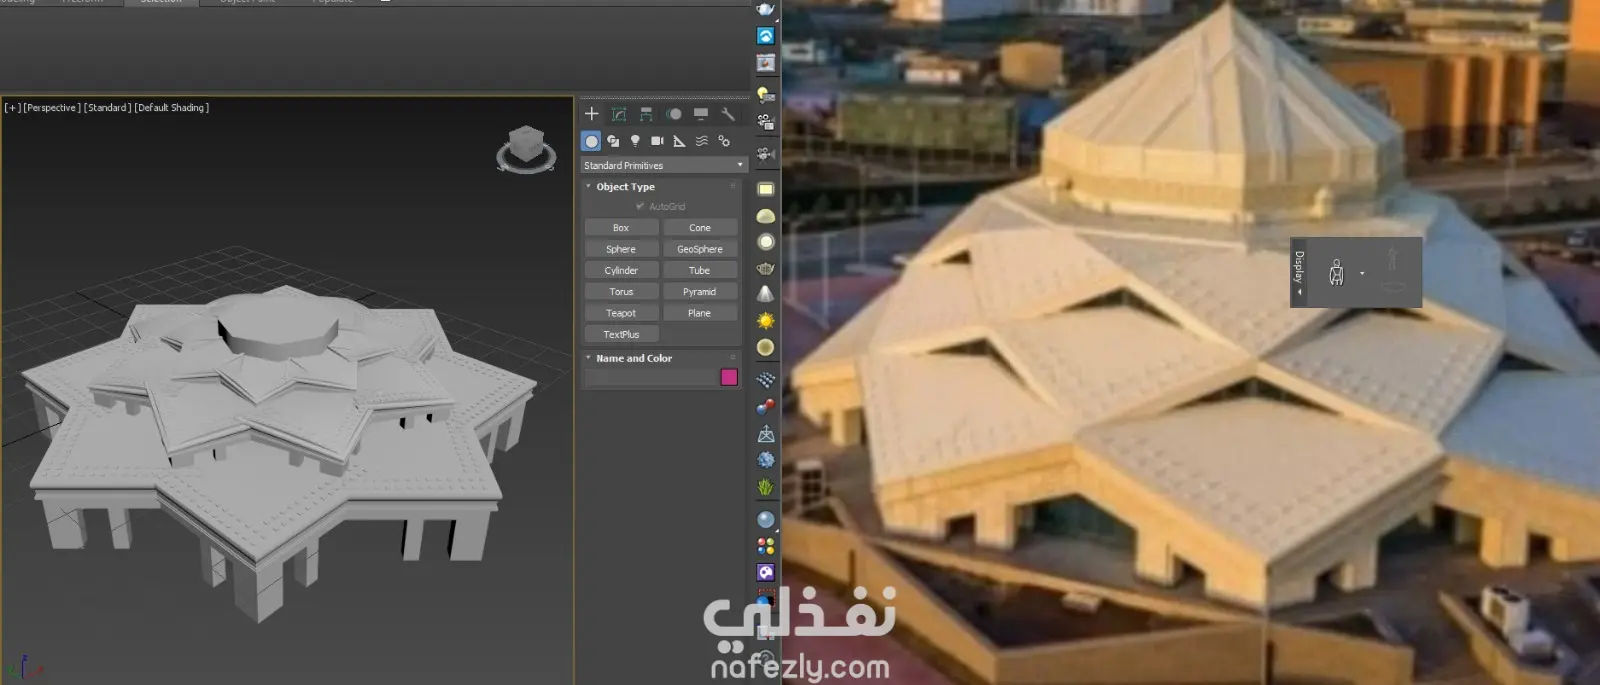
Task: Click the green grass fur icon
Action: click(x=765, y=487)
